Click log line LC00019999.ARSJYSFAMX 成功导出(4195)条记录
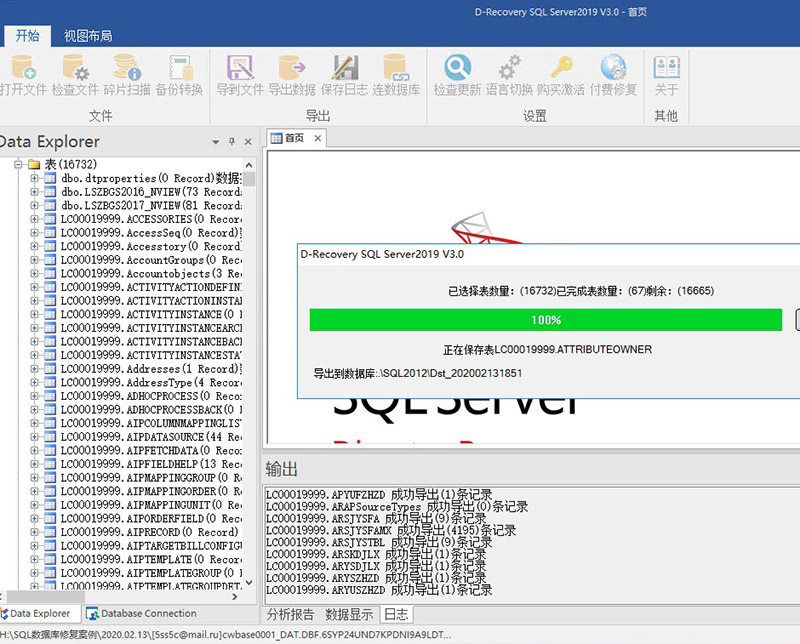The image size is (800, 644). 391,531
